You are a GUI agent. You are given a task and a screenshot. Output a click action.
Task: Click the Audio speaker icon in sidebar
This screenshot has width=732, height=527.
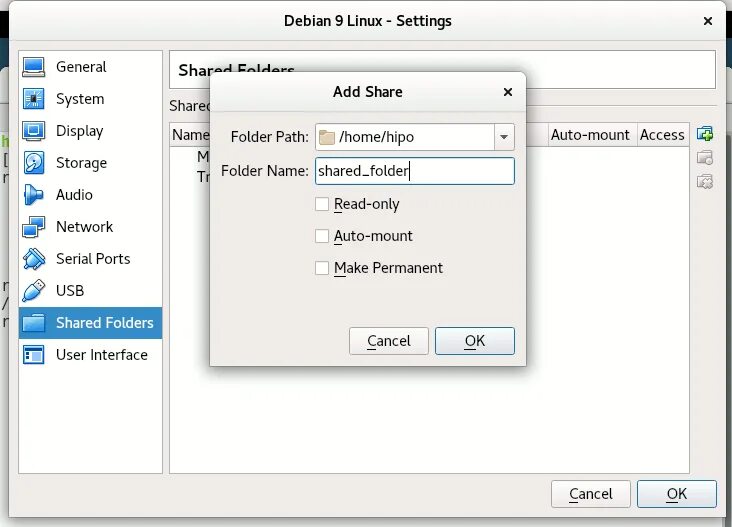(x=34, y=195)
